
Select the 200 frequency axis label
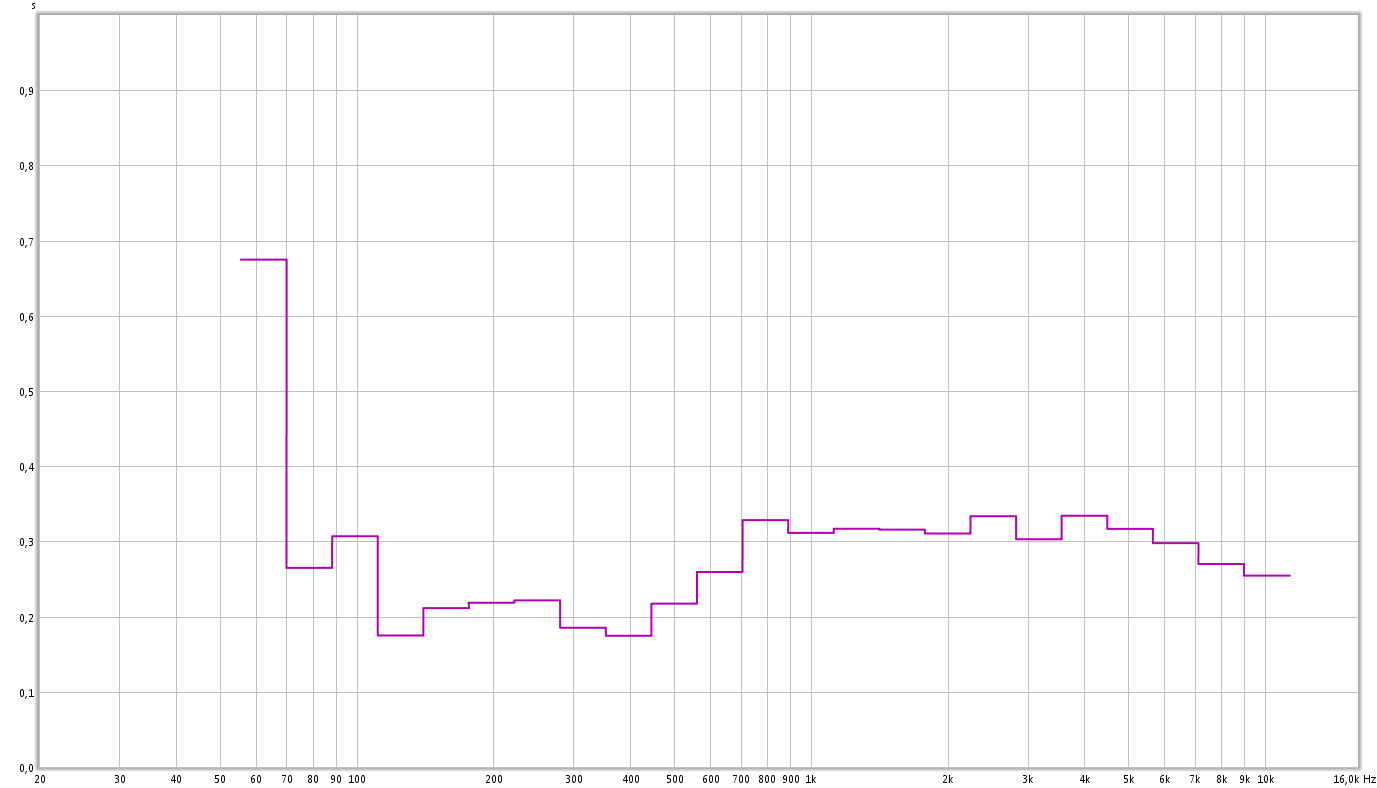(494, 779)
